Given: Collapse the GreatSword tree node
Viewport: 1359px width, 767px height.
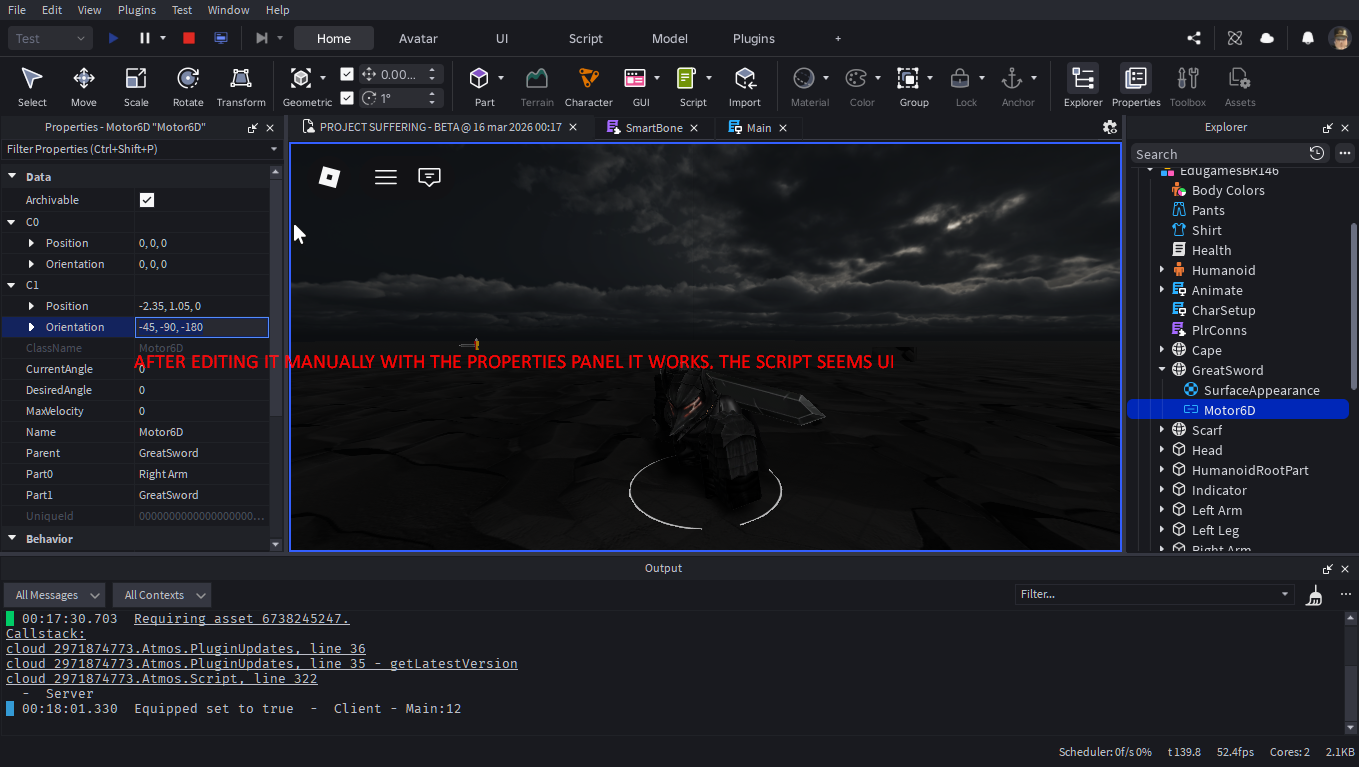Looking at the screenshot, I should [1162, 370].
